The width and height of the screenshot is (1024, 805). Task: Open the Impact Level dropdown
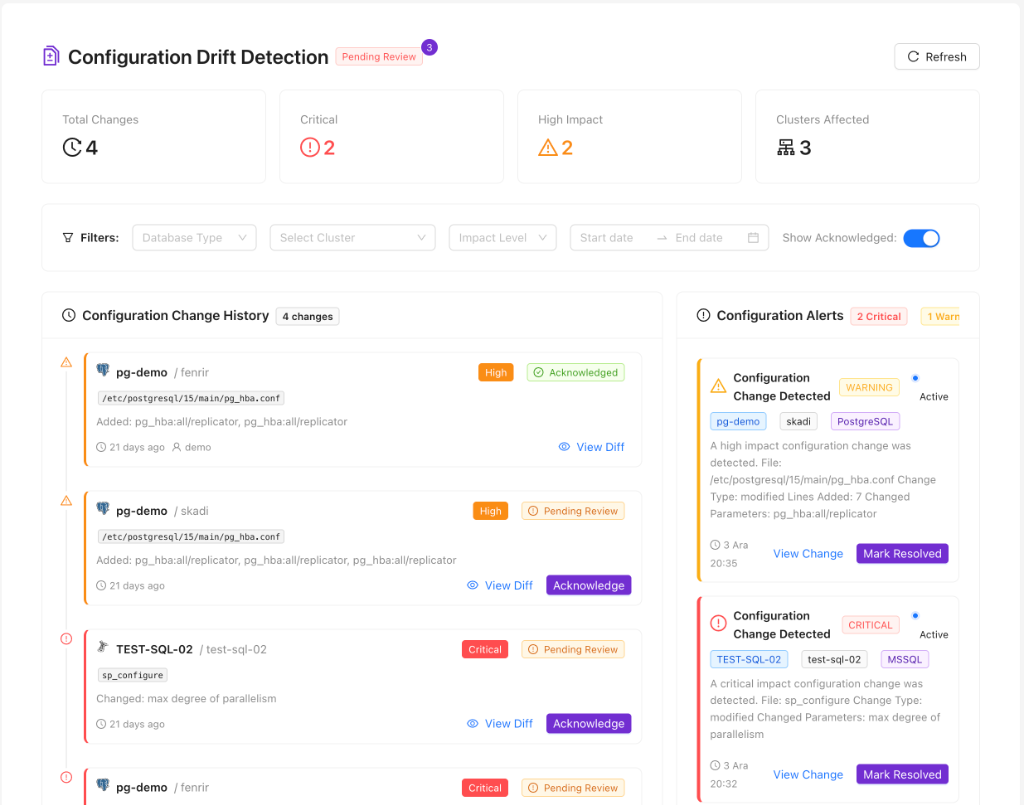click(502, 237)
